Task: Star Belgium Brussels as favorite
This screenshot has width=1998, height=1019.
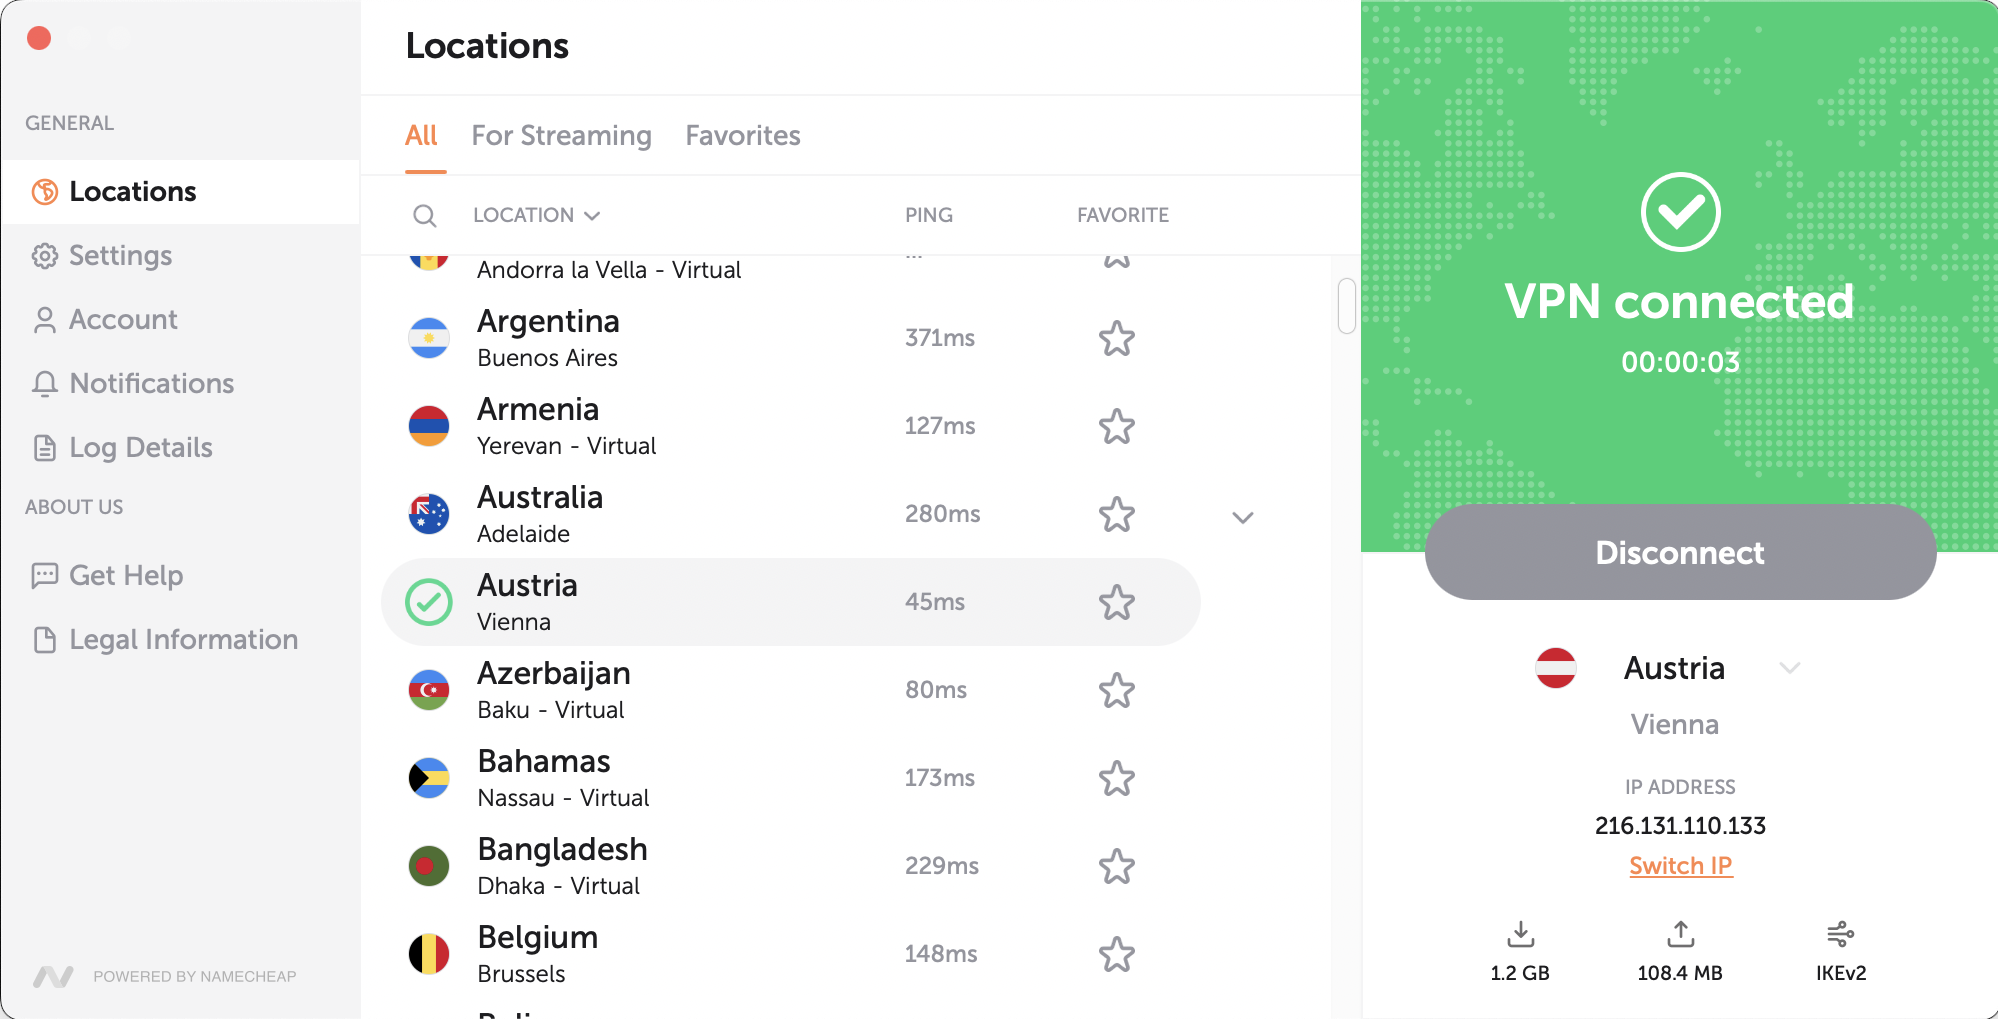Action: click(x=1117, y=955)
